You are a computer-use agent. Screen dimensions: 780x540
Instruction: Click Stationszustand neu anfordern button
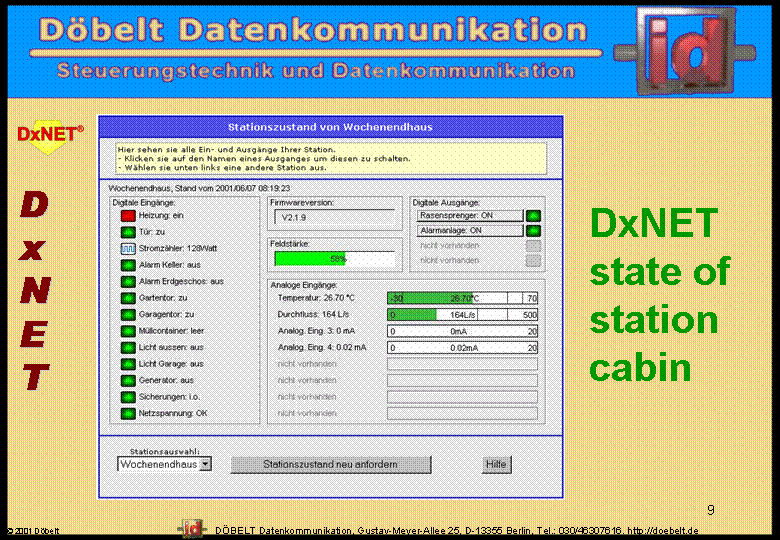[x=331, y=464]
